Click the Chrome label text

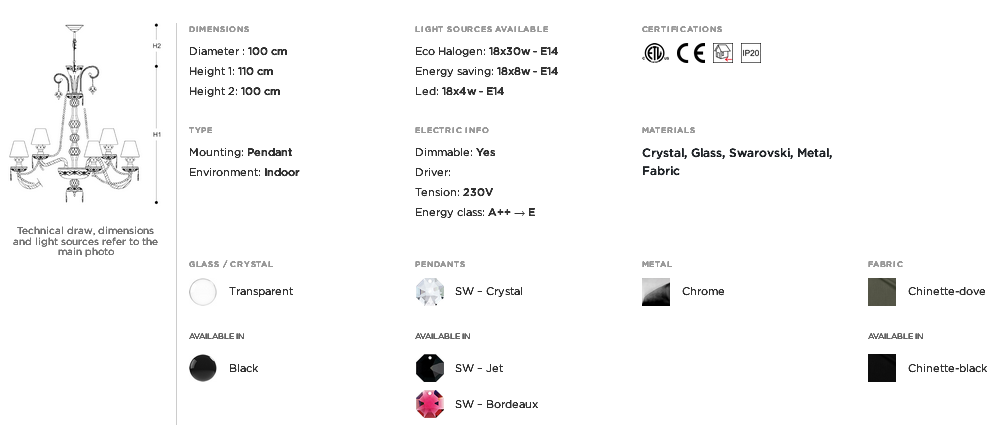(x=703, y=291)
